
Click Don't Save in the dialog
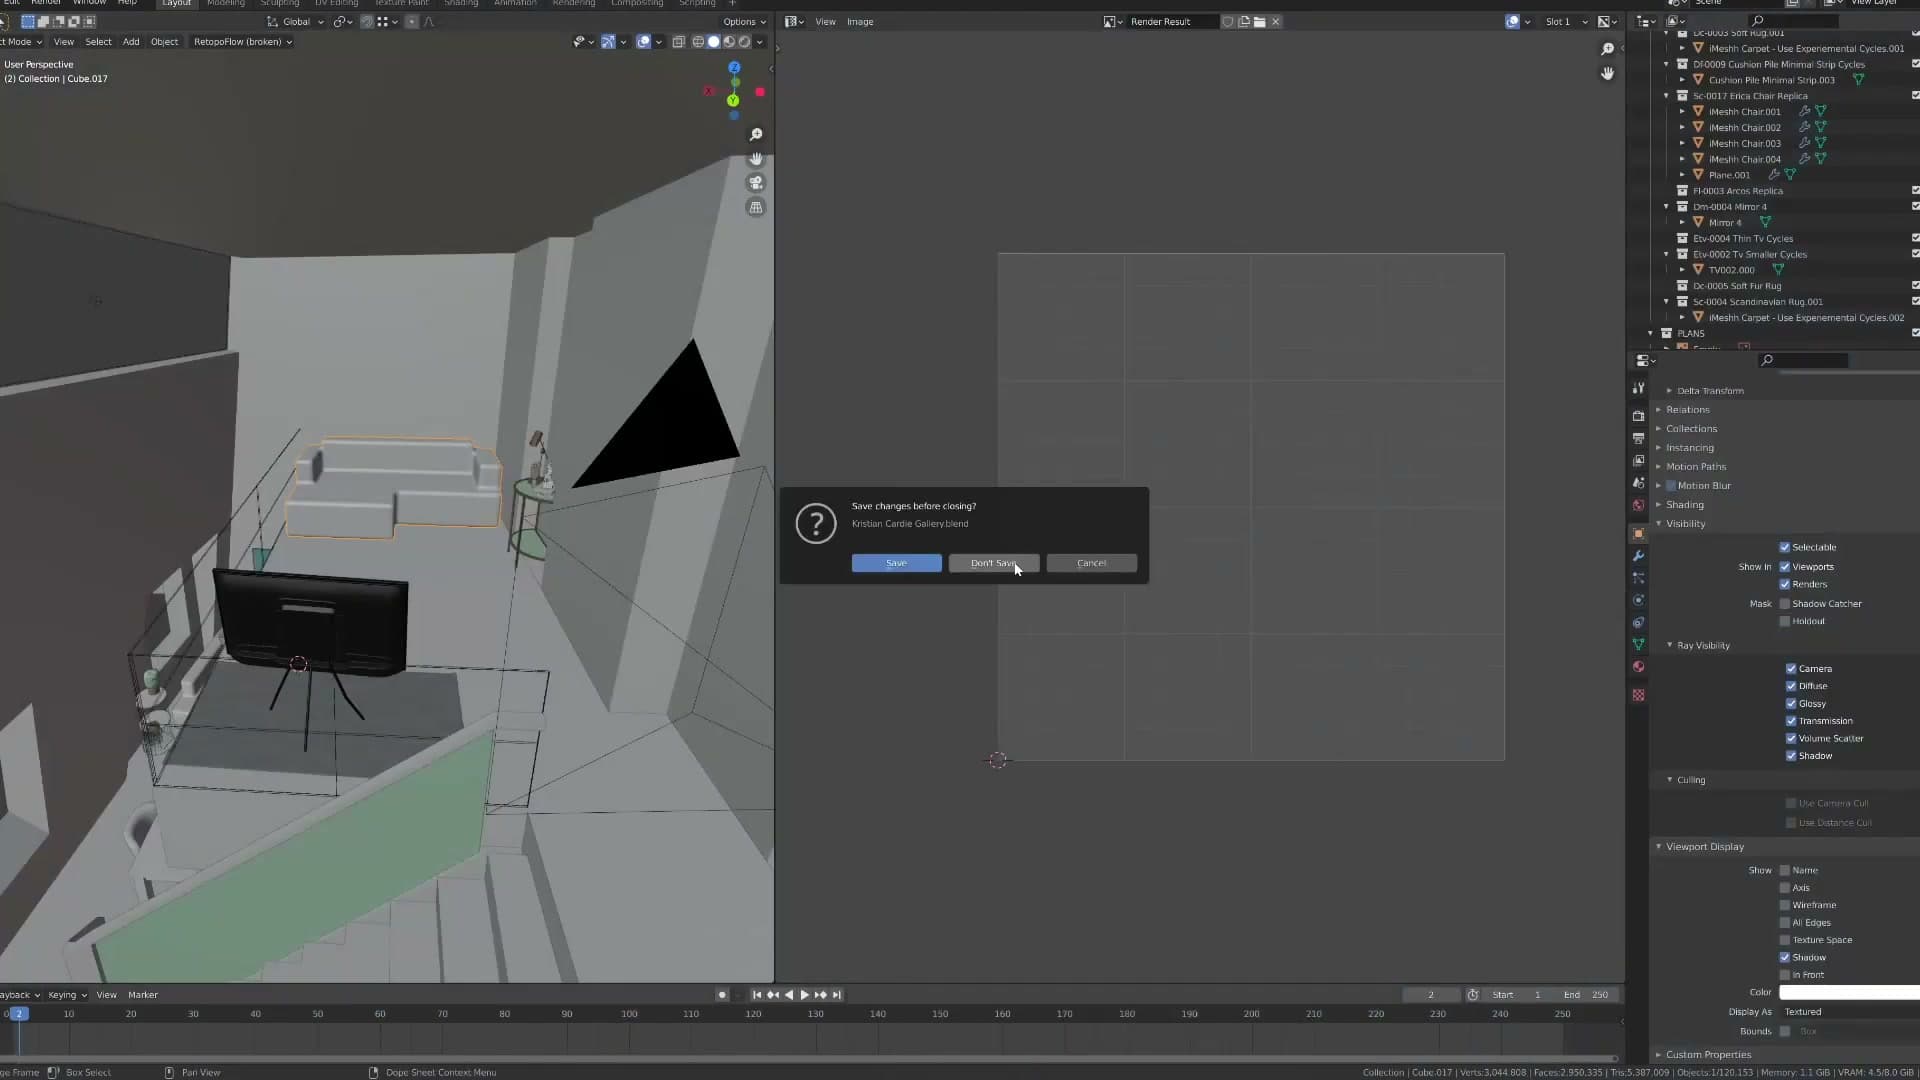(994, 563)
